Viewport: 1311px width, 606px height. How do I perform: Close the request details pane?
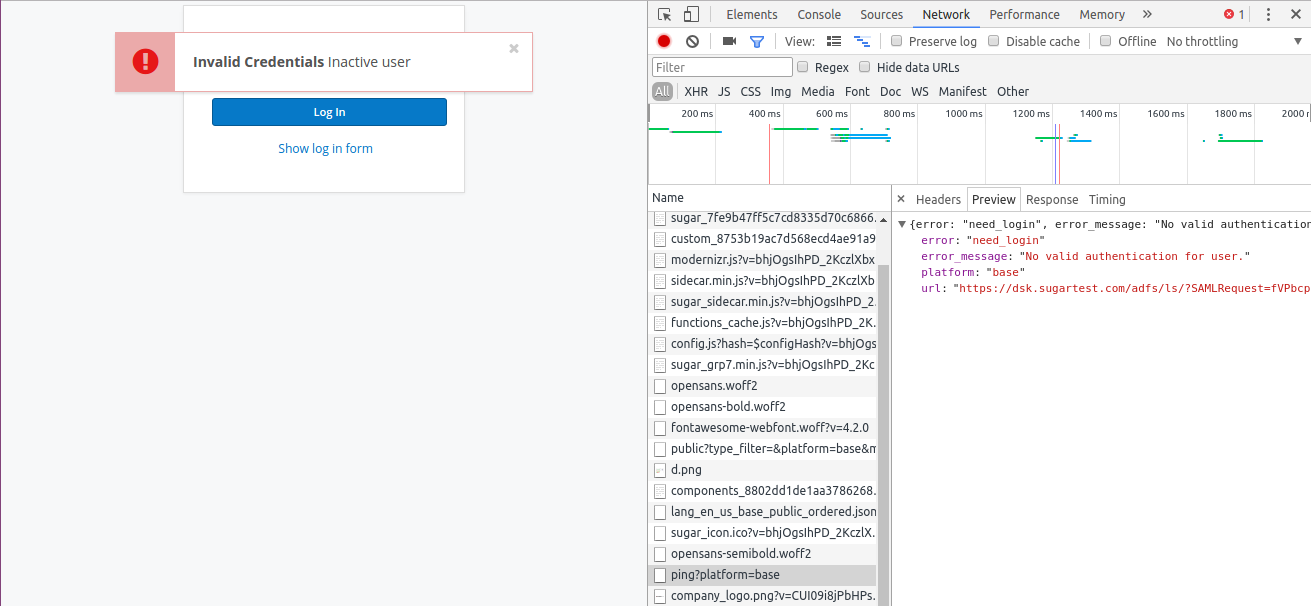[901, 199]
